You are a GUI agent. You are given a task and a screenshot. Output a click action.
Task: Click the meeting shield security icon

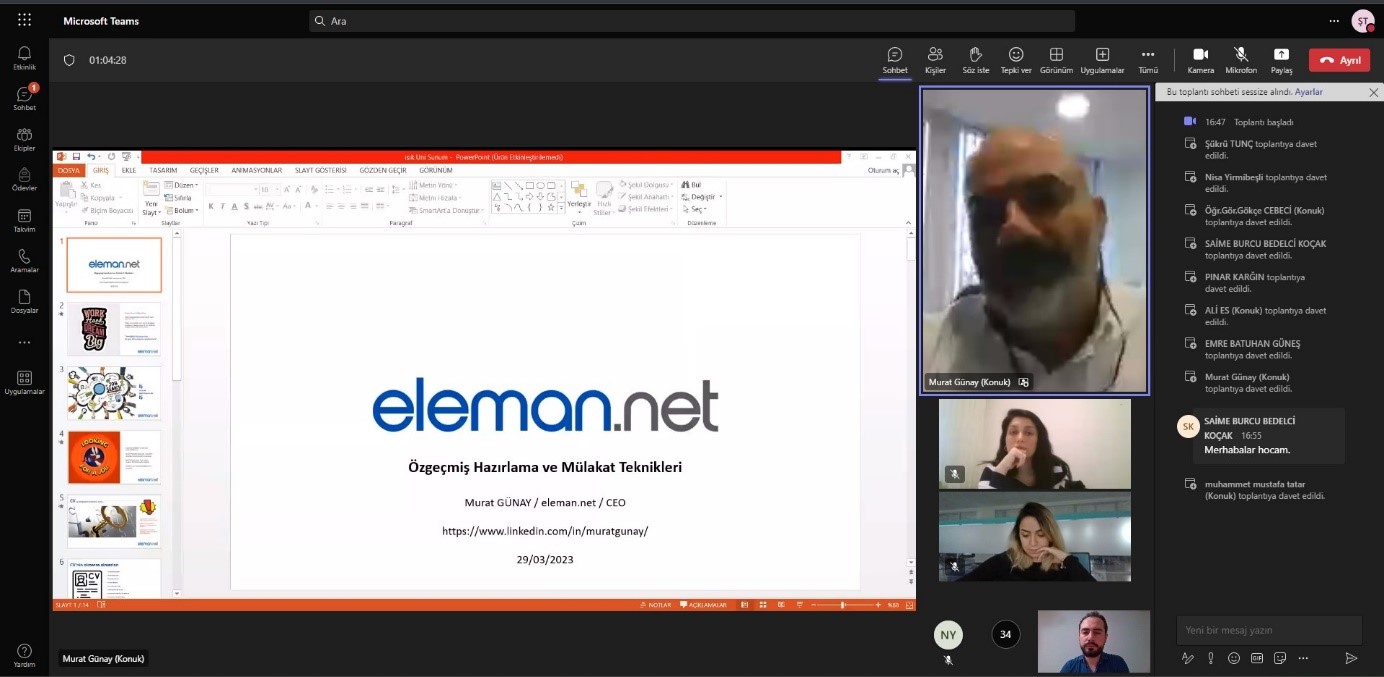click(x=69, y=60)
